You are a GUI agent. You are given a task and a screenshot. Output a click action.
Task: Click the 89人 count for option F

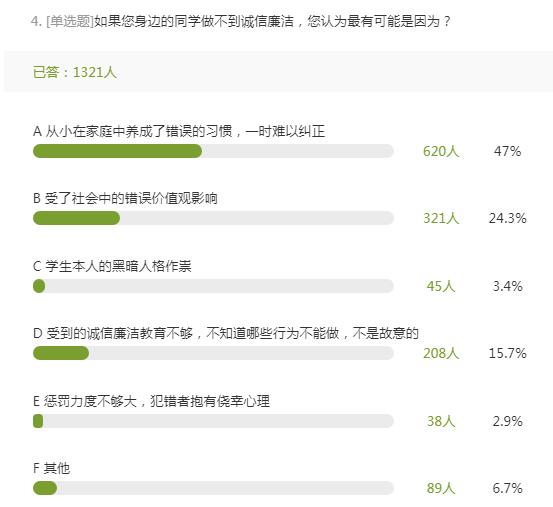point(441,488)
